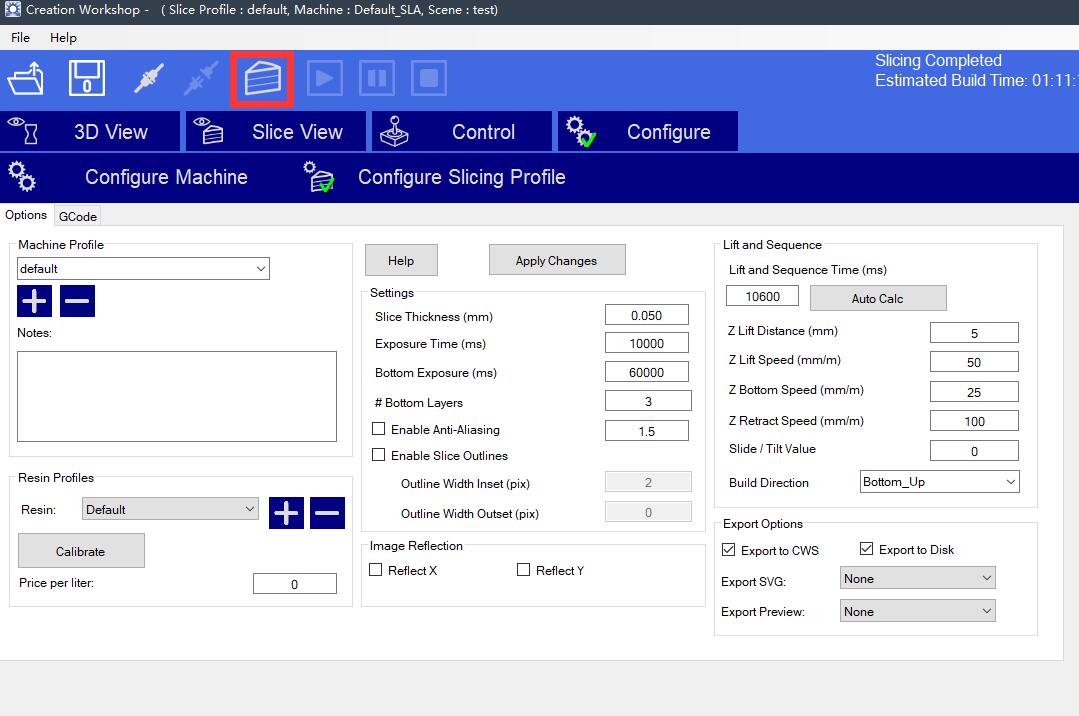Add a new machine profile with plus icon
The width and height of the screenshot is (1079, 716).
[x=34, y=300]
